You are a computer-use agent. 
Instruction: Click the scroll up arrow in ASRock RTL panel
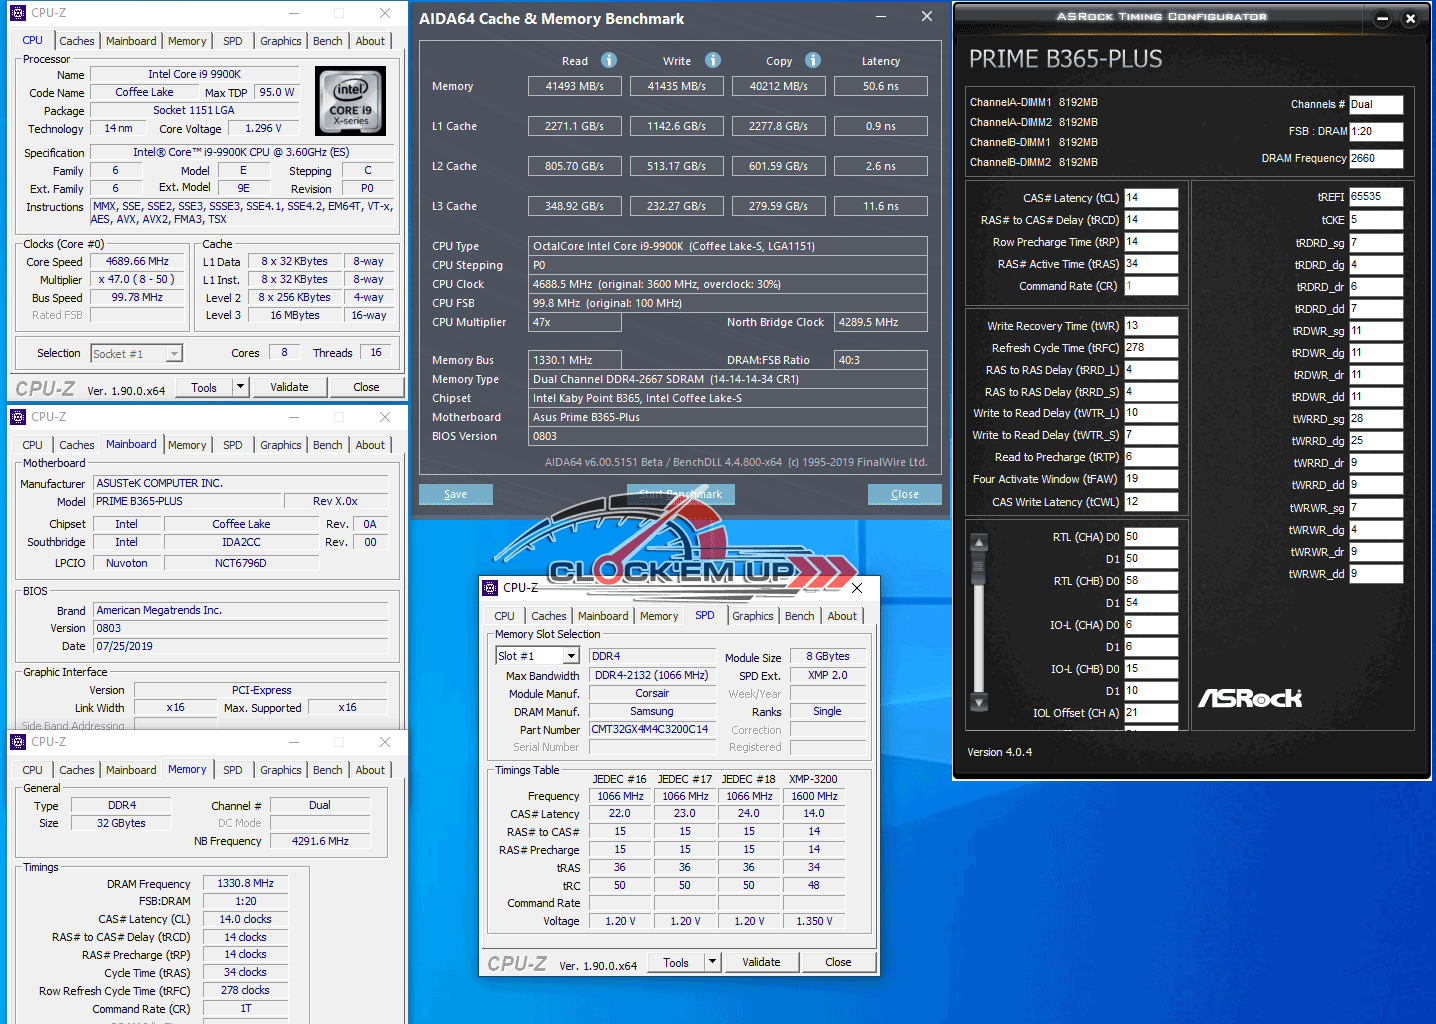pyautogui.click(x=979, y=542)
